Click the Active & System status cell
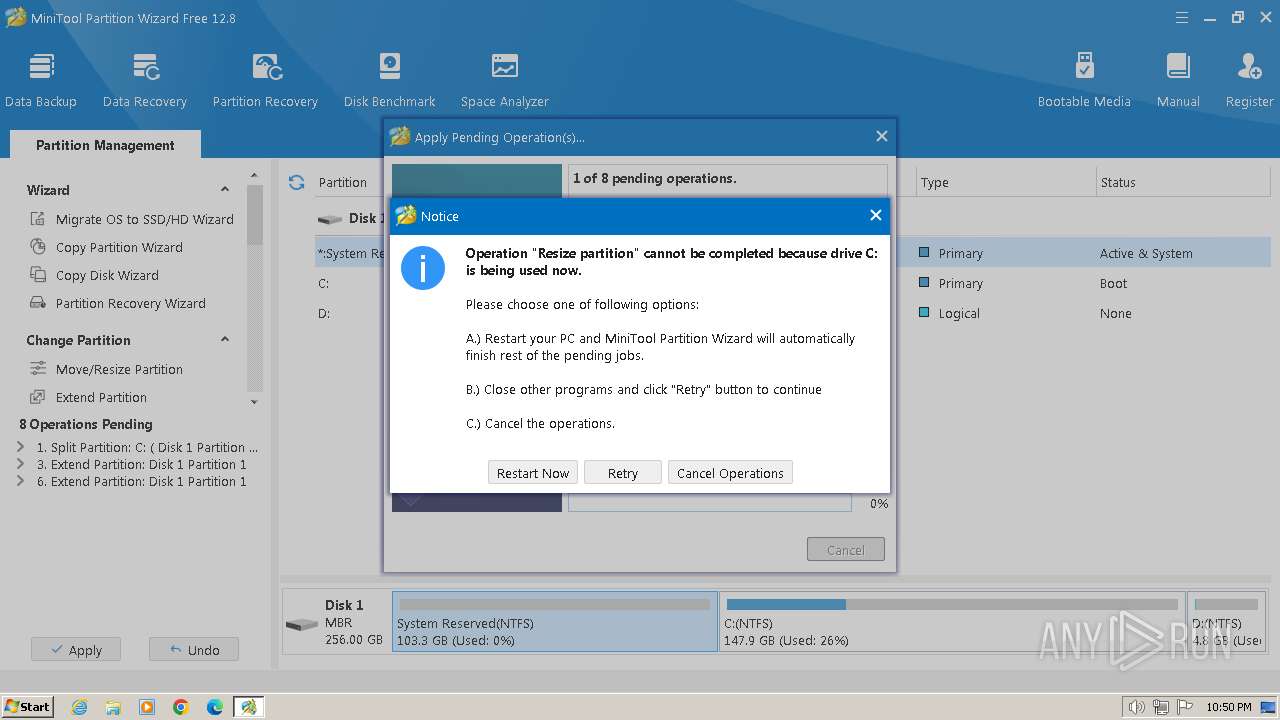This screenshot has width=1280, height=720. pyautogui.click(x=1146, y=253)
